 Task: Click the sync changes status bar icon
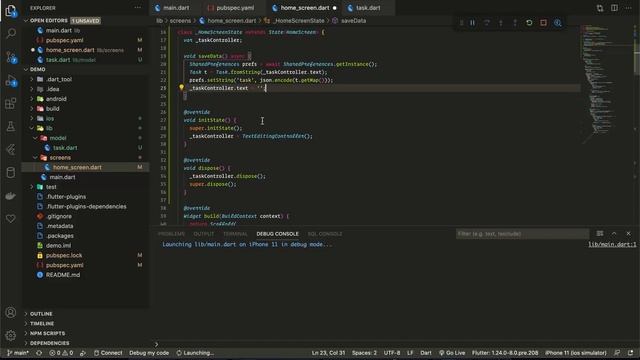pyautogui.click(x=39, y=353)
